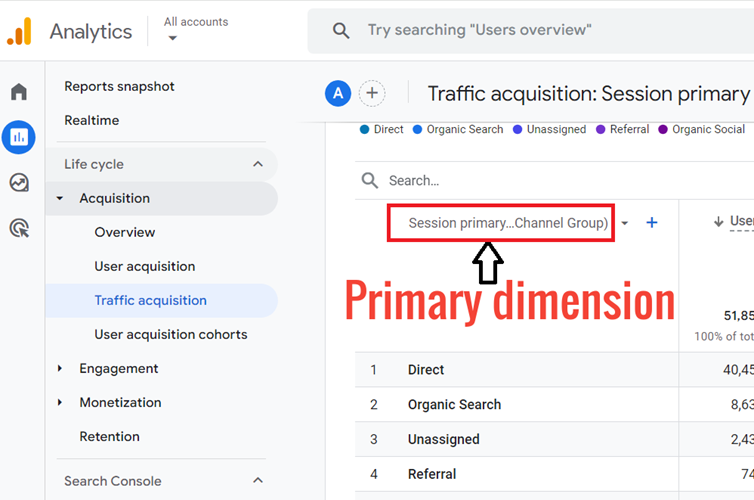Open the All accounts dropdown
This screenshot has height=500, width=754.
(x=196, y=29)
